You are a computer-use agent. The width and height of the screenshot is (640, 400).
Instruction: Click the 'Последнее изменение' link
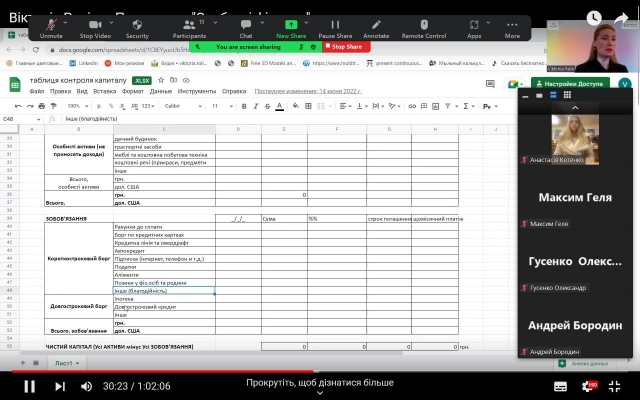(308, 91)
